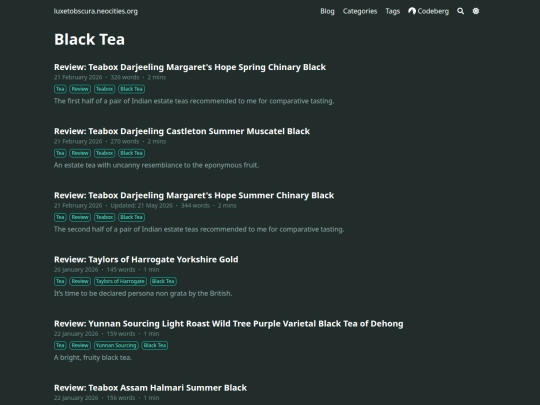540x405 pixels.
Task: Open Margaret's Hope Spring Chinary Black review
Action: 190,67
